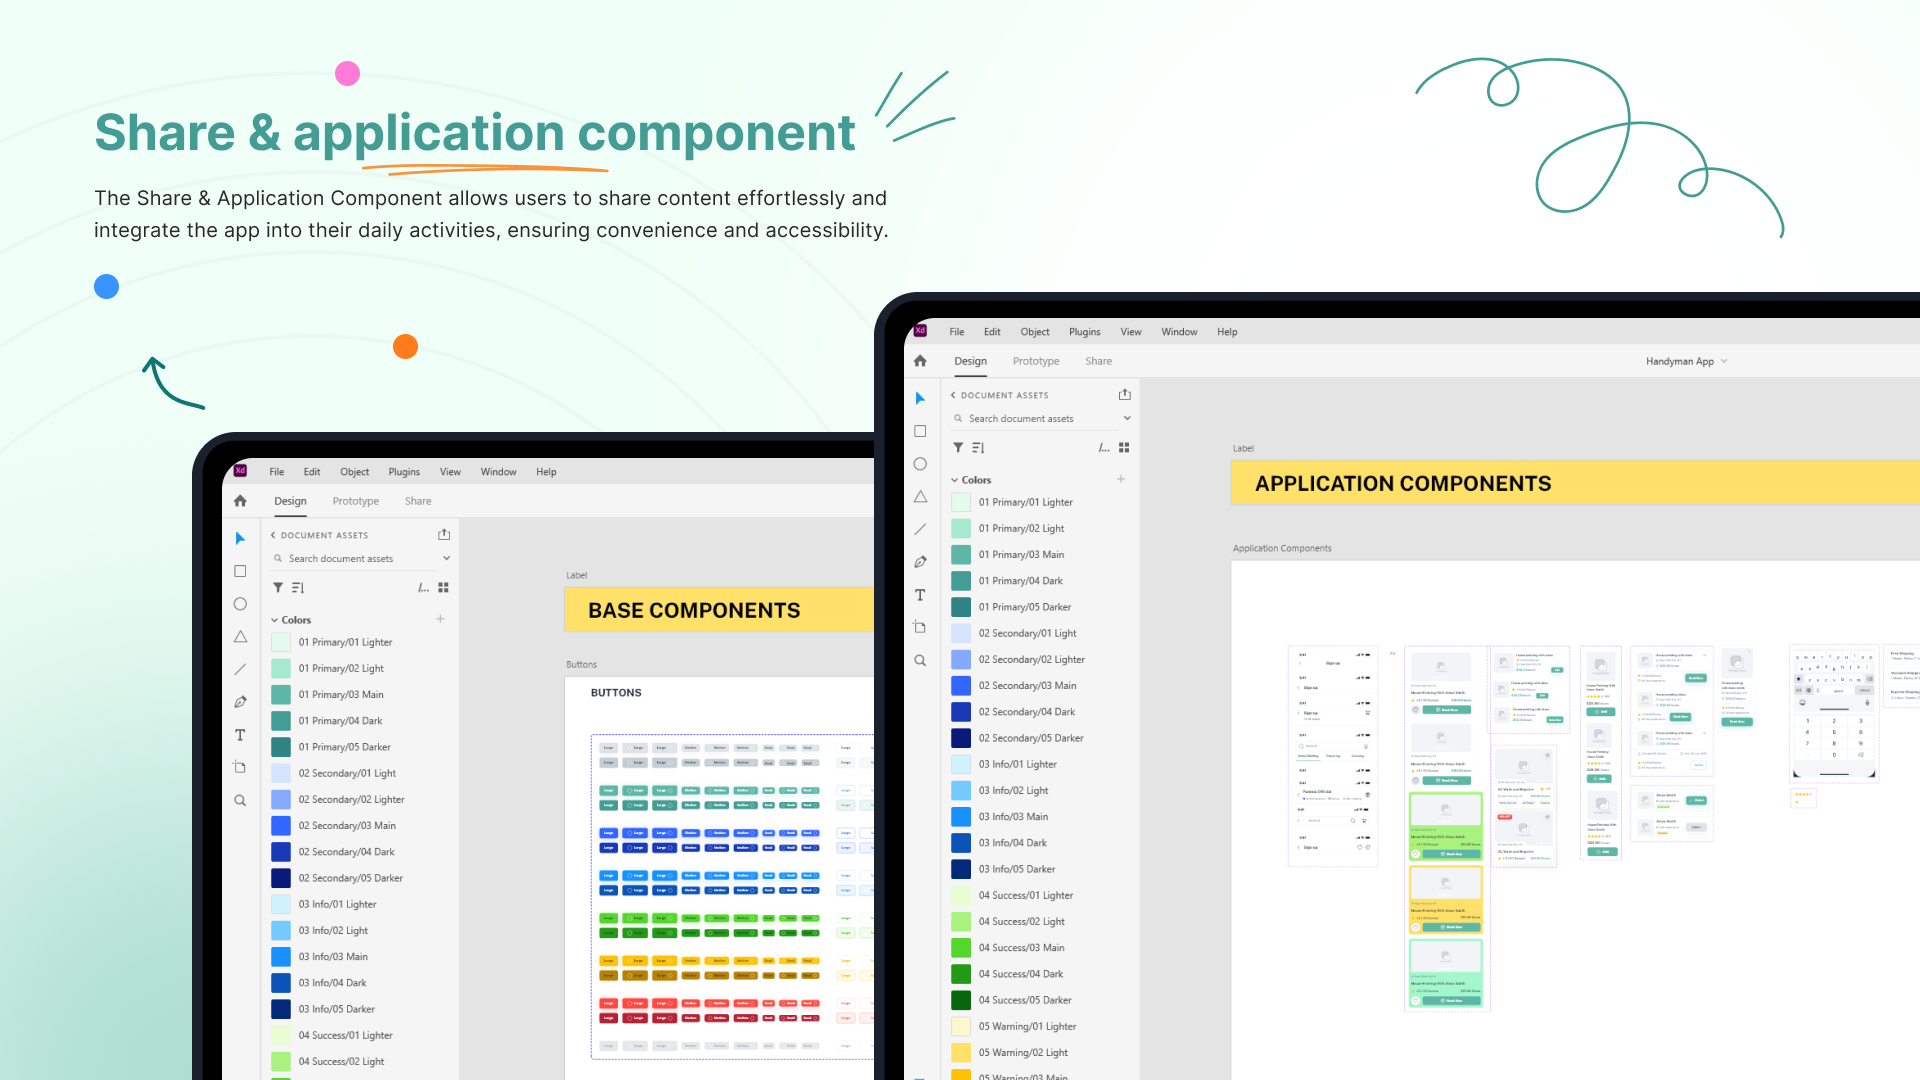The image size is (1920, 1080).
Task: Click the Zoom magnifier tool in right window
Action: coord(920,661)
